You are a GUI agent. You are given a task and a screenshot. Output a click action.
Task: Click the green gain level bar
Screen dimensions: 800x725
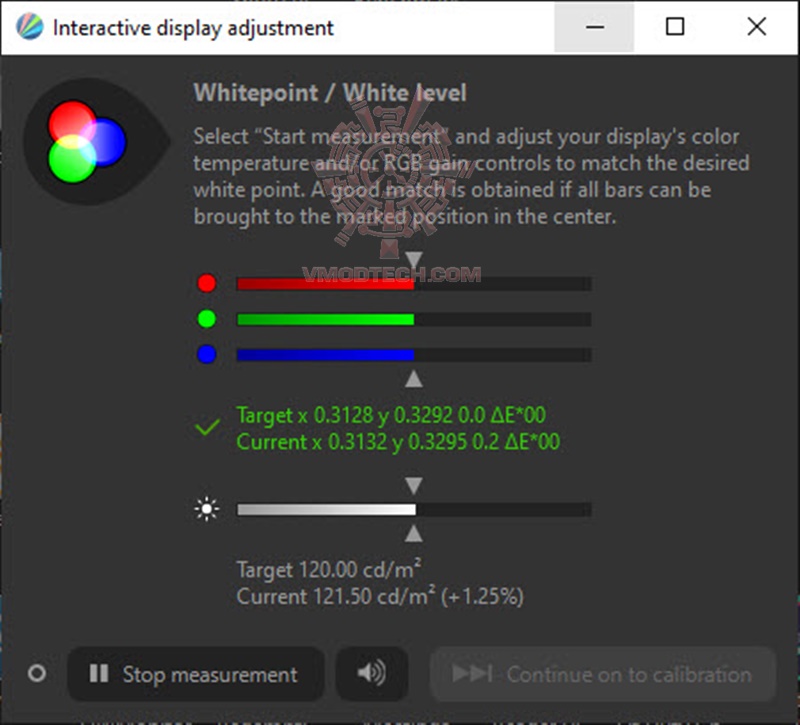[414, 319]
